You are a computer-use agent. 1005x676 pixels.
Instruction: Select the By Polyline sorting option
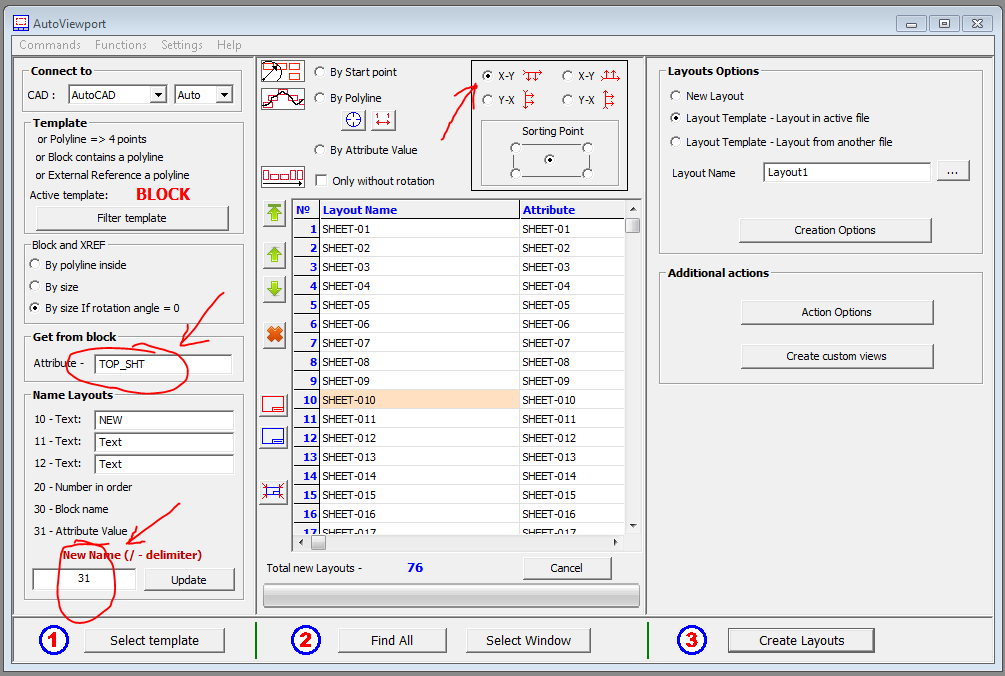(320, 98)
